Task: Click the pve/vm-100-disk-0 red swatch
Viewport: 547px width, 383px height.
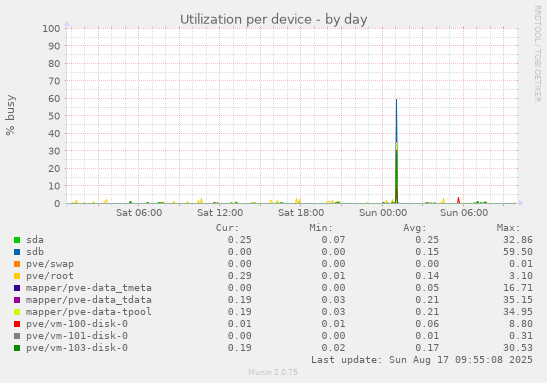Action: tap(17, 324)
